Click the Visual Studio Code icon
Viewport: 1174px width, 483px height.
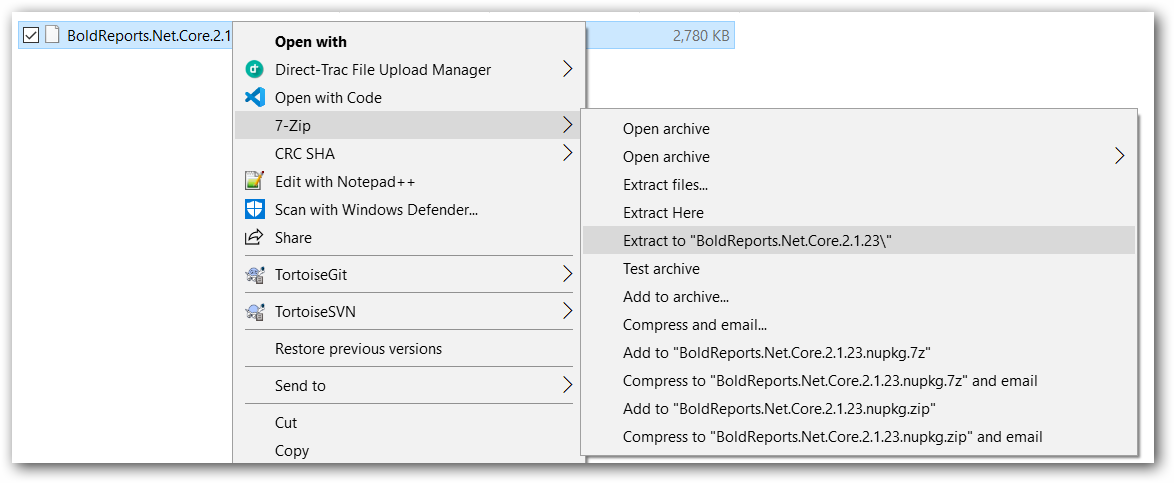click(x=255, y=97)
